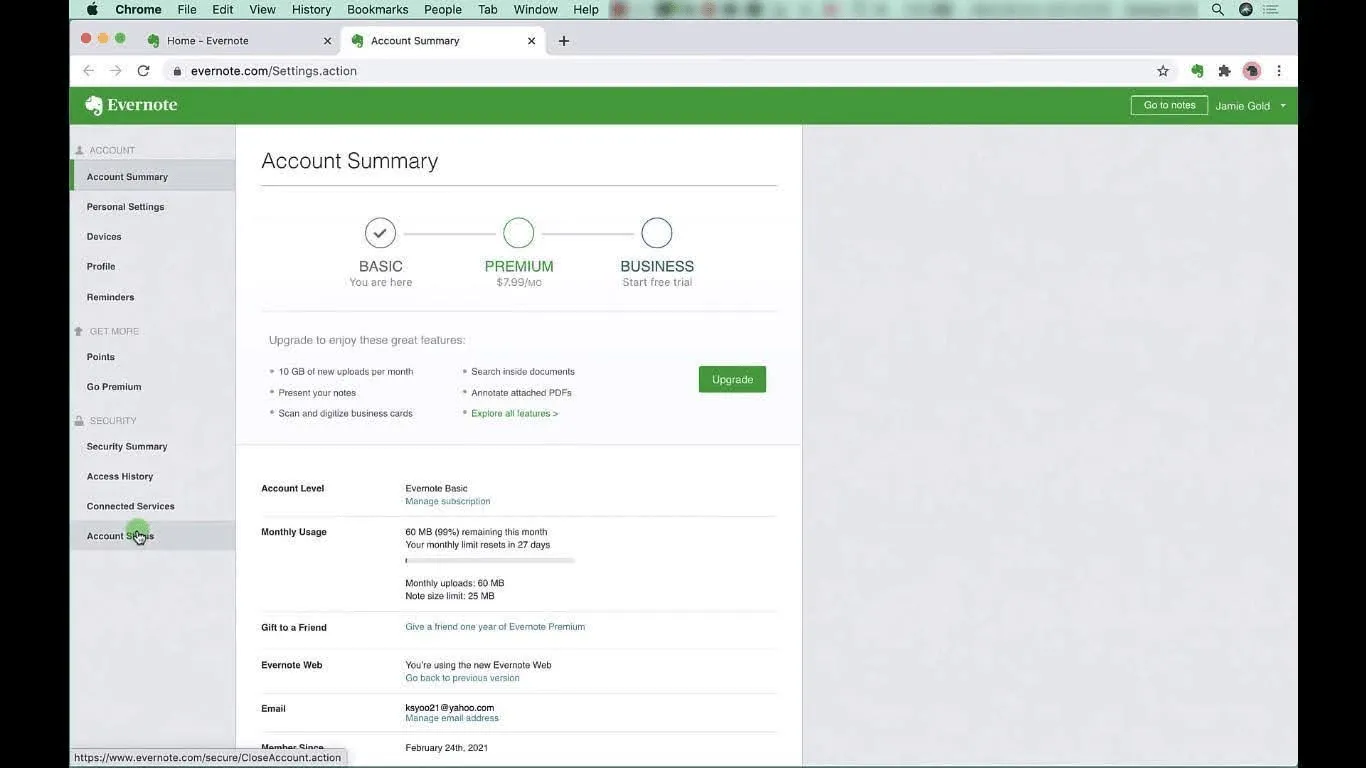
Task: Open the Chrome File menu
Action: 187,9
